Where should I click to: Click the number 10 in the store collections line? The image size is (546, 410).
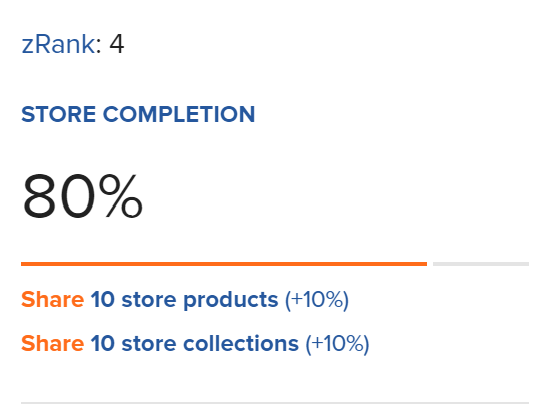pyautogui.click(x=103, y=343)
